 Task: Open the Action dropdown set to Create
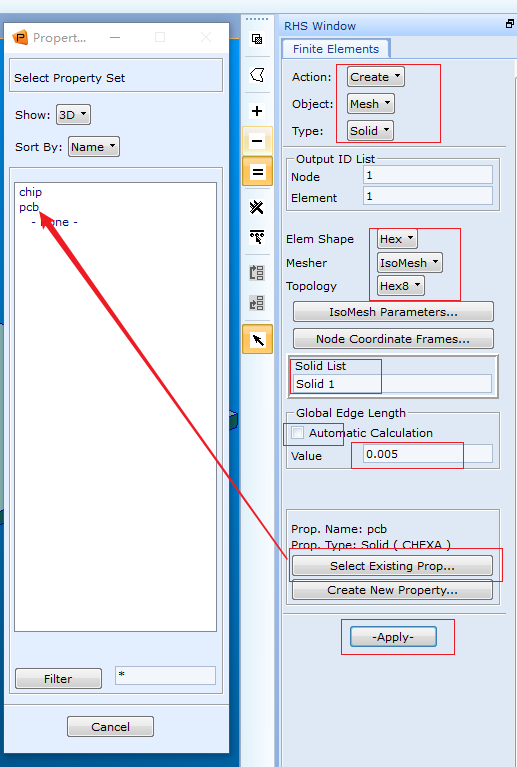coord(376,77)
